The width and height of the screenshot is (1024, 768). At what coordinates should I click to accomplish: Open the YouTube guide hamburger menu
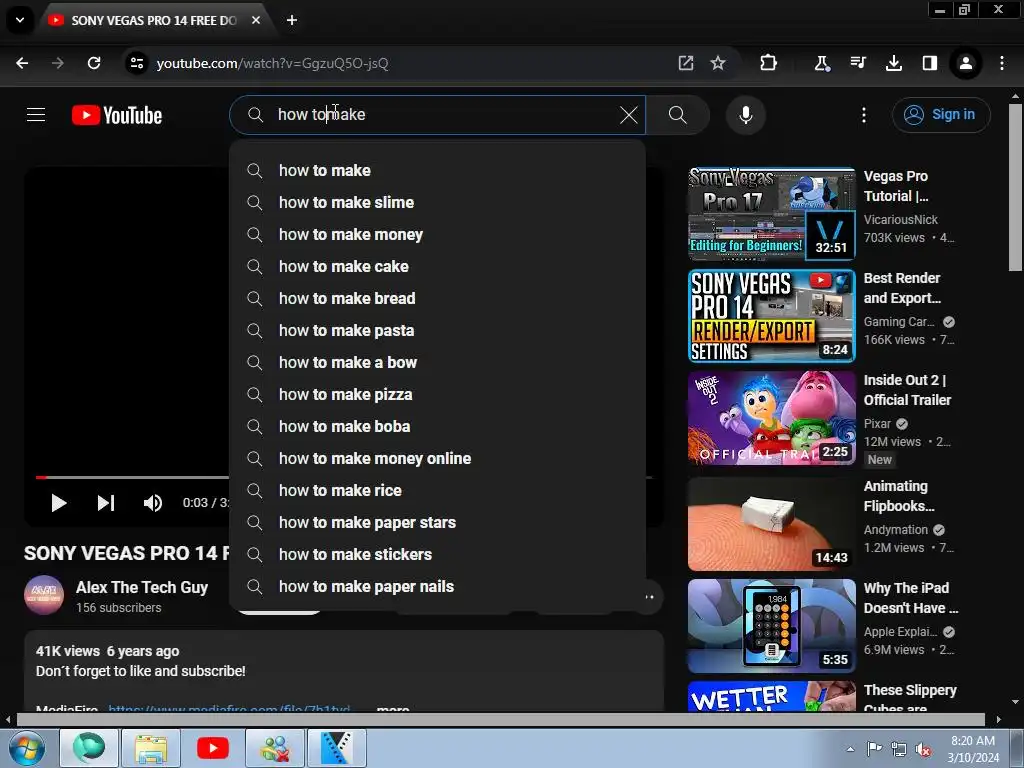36,115
